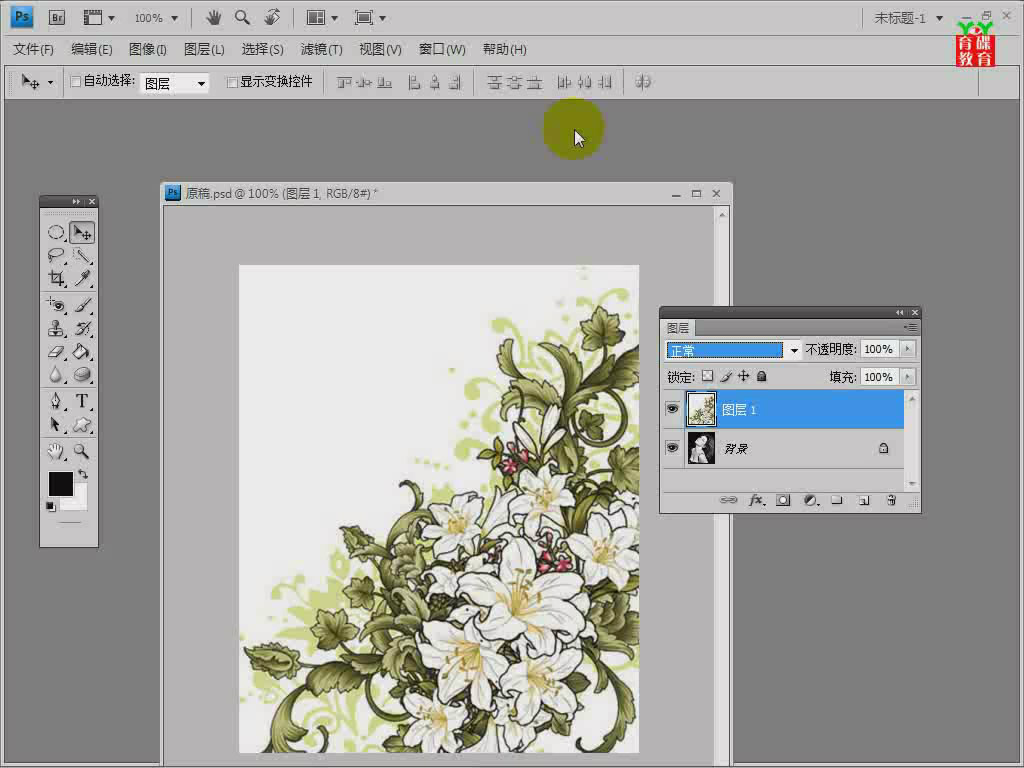Select the Zoom tool in the toolbox
This screenshot has height=768, width=1024.
(82, 451)
